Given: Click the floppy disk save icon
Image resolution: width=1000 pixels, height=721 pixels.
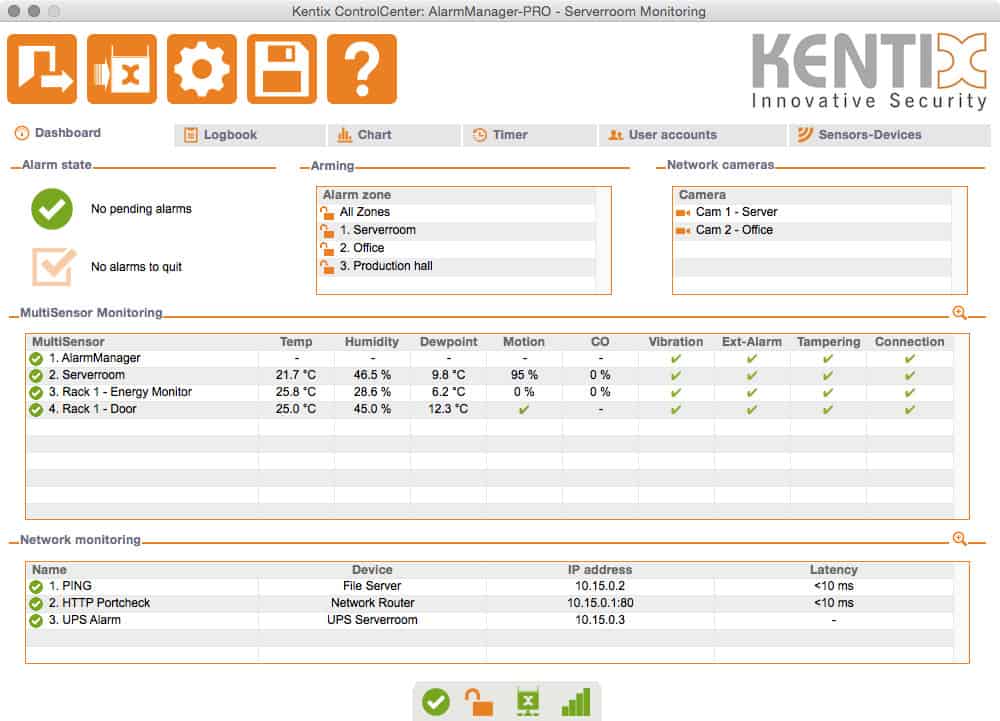Looking at the screenshot, I should point(282,69).
